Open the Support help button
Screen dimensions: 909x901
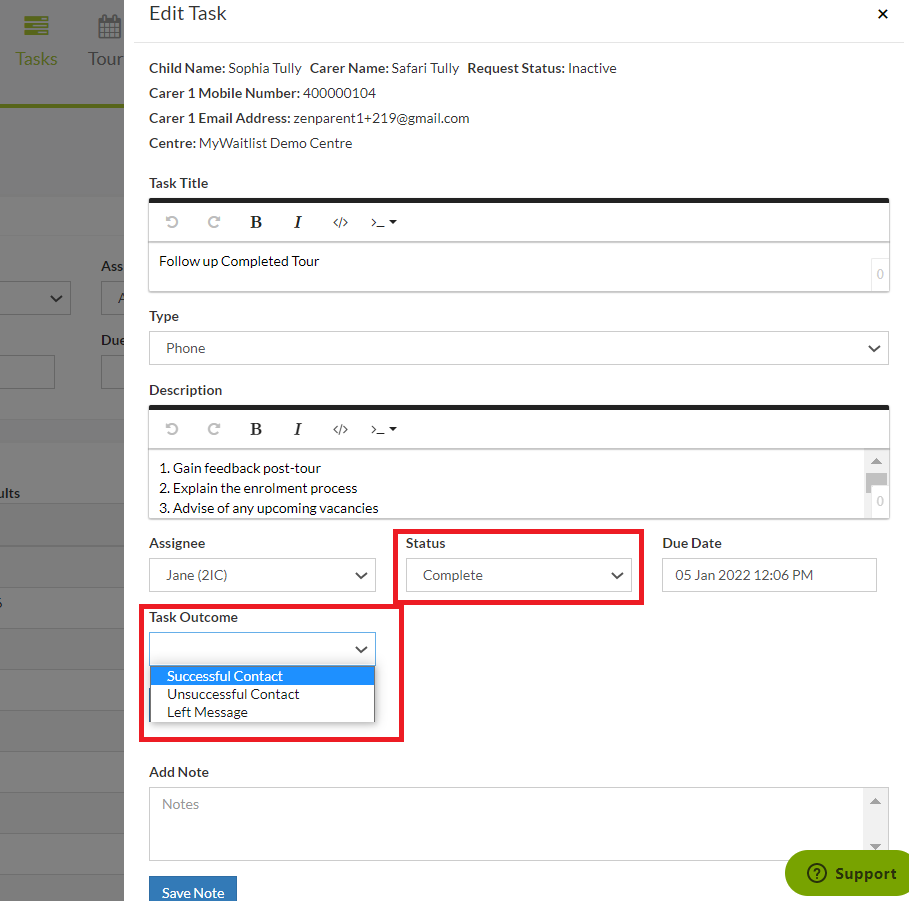(850, 873)
